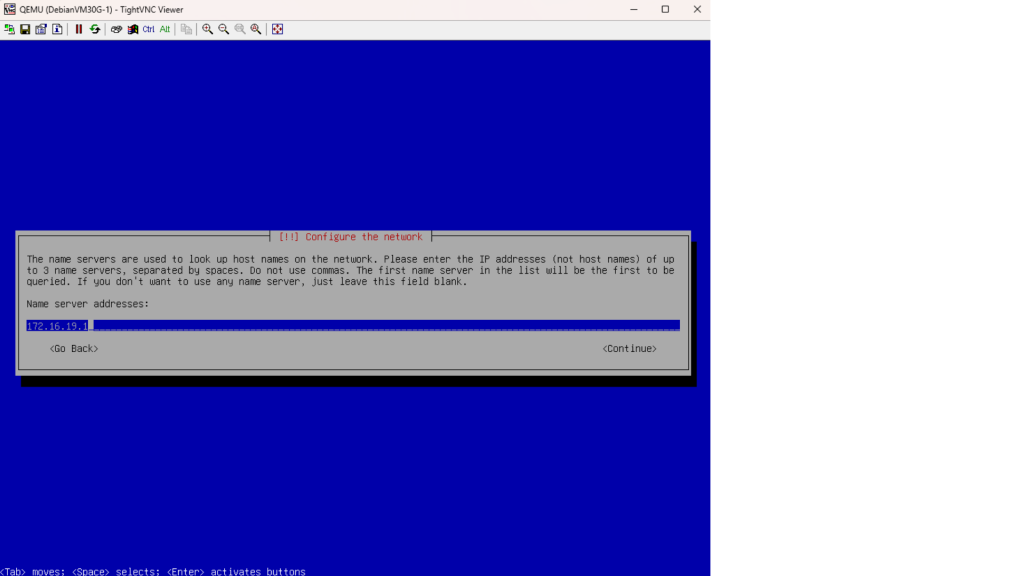Screen dimensions: 1024x576
Task: Zoom in on the remote display
Action: coord(207,29)
